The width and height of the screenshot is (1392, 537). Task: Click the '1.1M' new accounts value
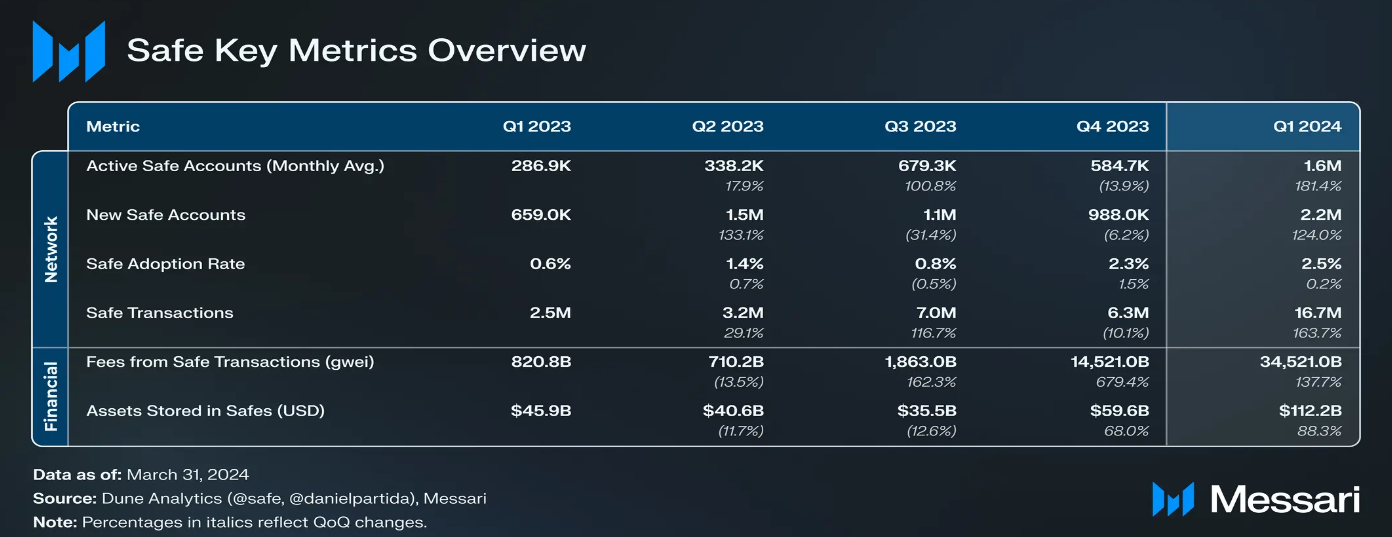click(x=938, y=215)
